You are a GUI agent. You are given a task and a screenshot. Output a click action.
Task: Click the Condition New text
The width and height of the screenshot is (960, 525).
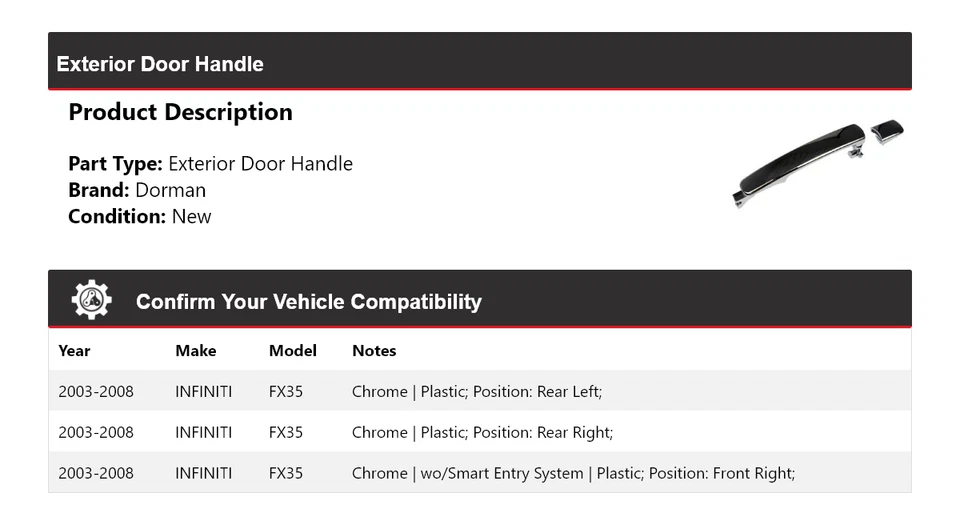pyautogui.click(x=140, y=217)
